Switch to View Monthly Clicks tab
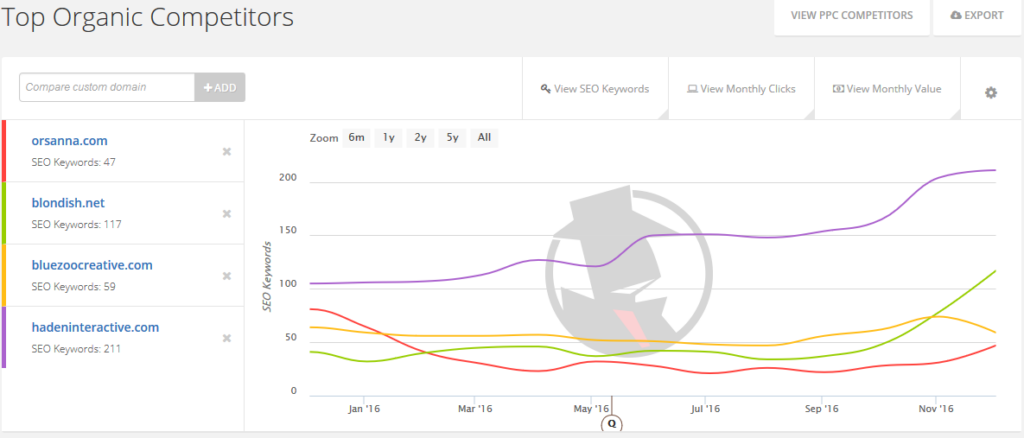 click(741, 89)
